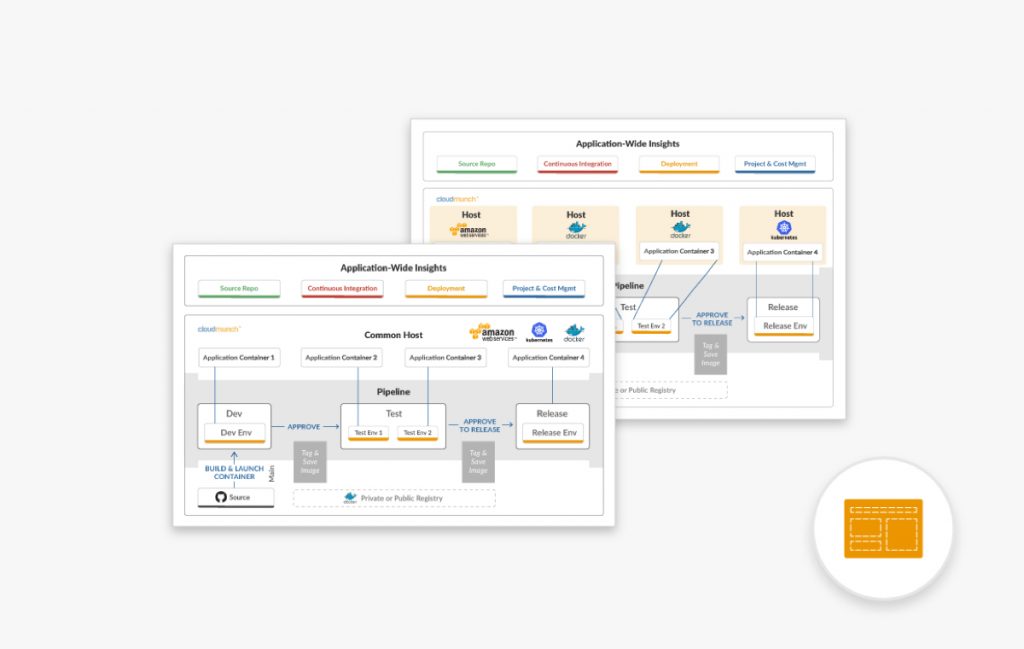
Task: Click the BUILD & LAUNCH CONTAINER label
Action: tap(234, 473)
